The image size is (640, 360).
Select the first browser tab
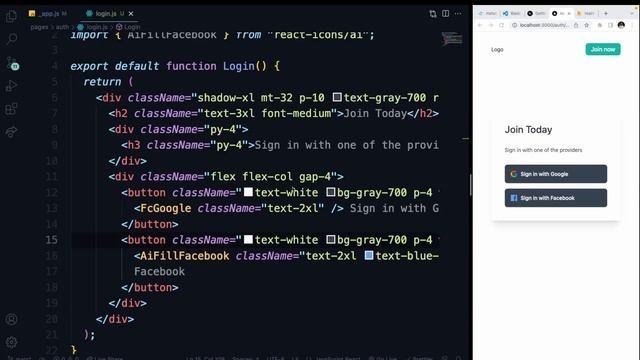[x=488, y=13]
